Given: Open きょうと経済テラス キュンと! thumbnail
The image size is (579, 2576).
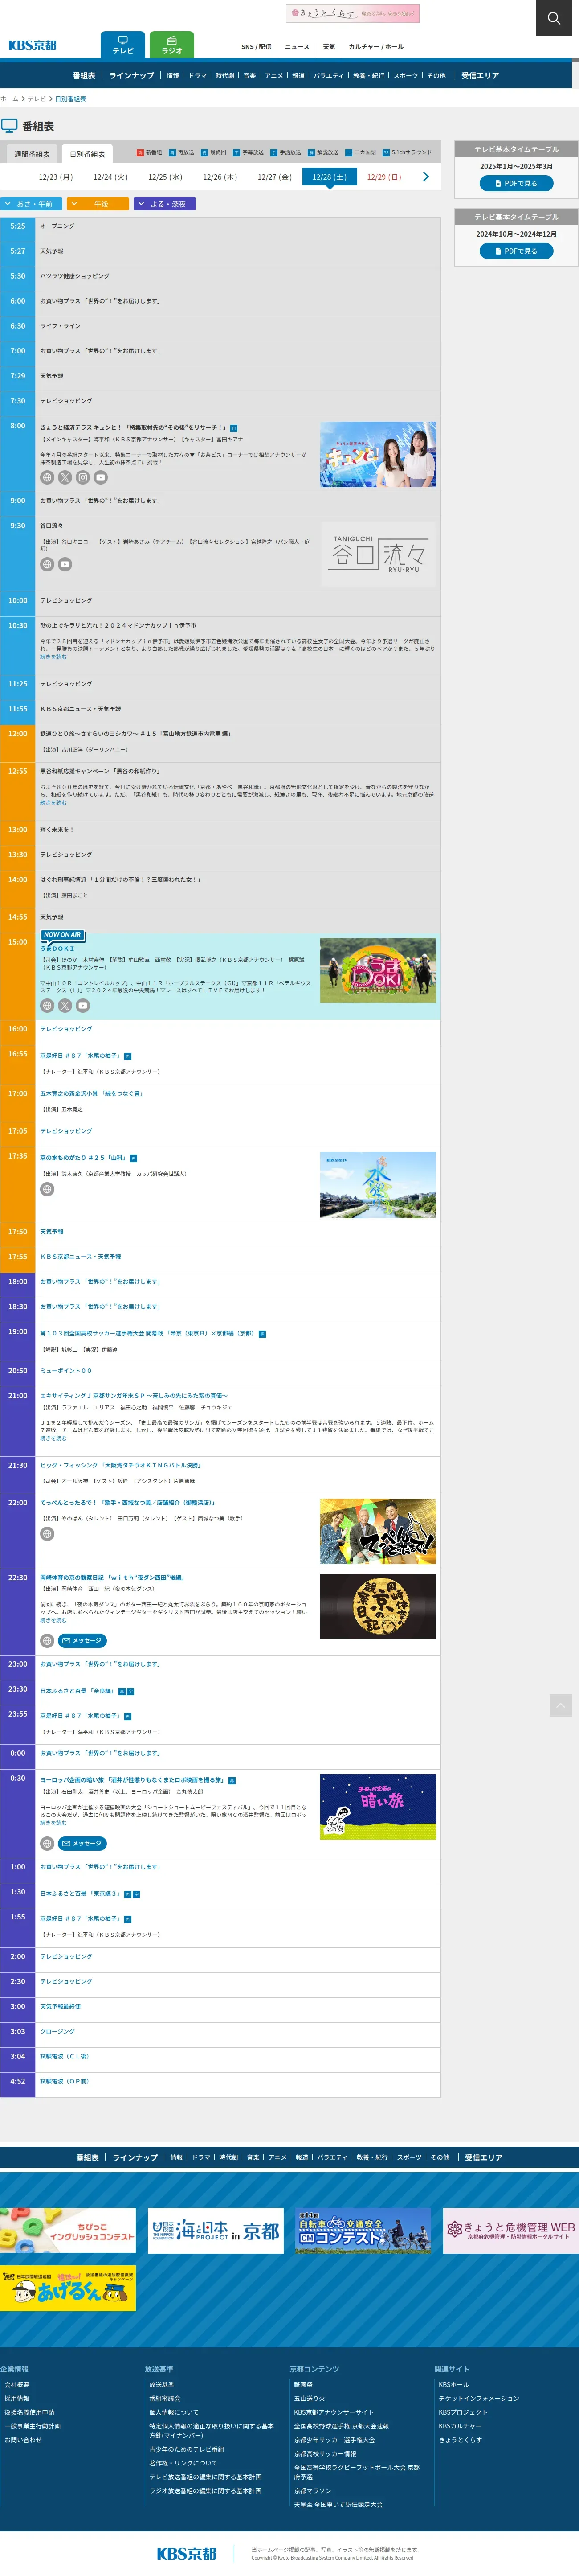Looking at the screenshot, I should (x=378, y=455).
